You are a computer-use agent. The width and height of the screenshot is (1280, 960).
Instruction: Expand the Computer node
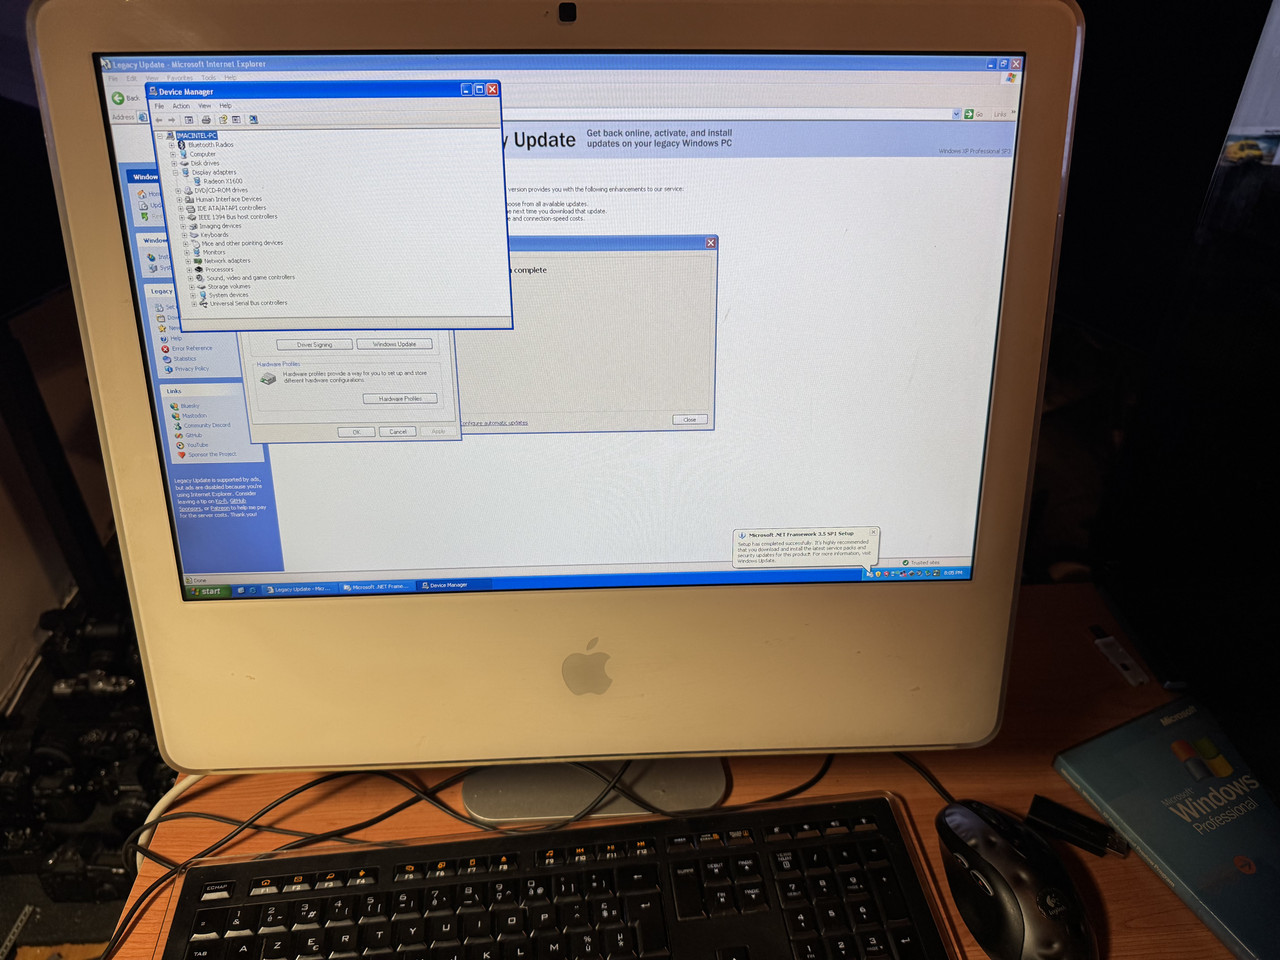[x=173, y=154]
